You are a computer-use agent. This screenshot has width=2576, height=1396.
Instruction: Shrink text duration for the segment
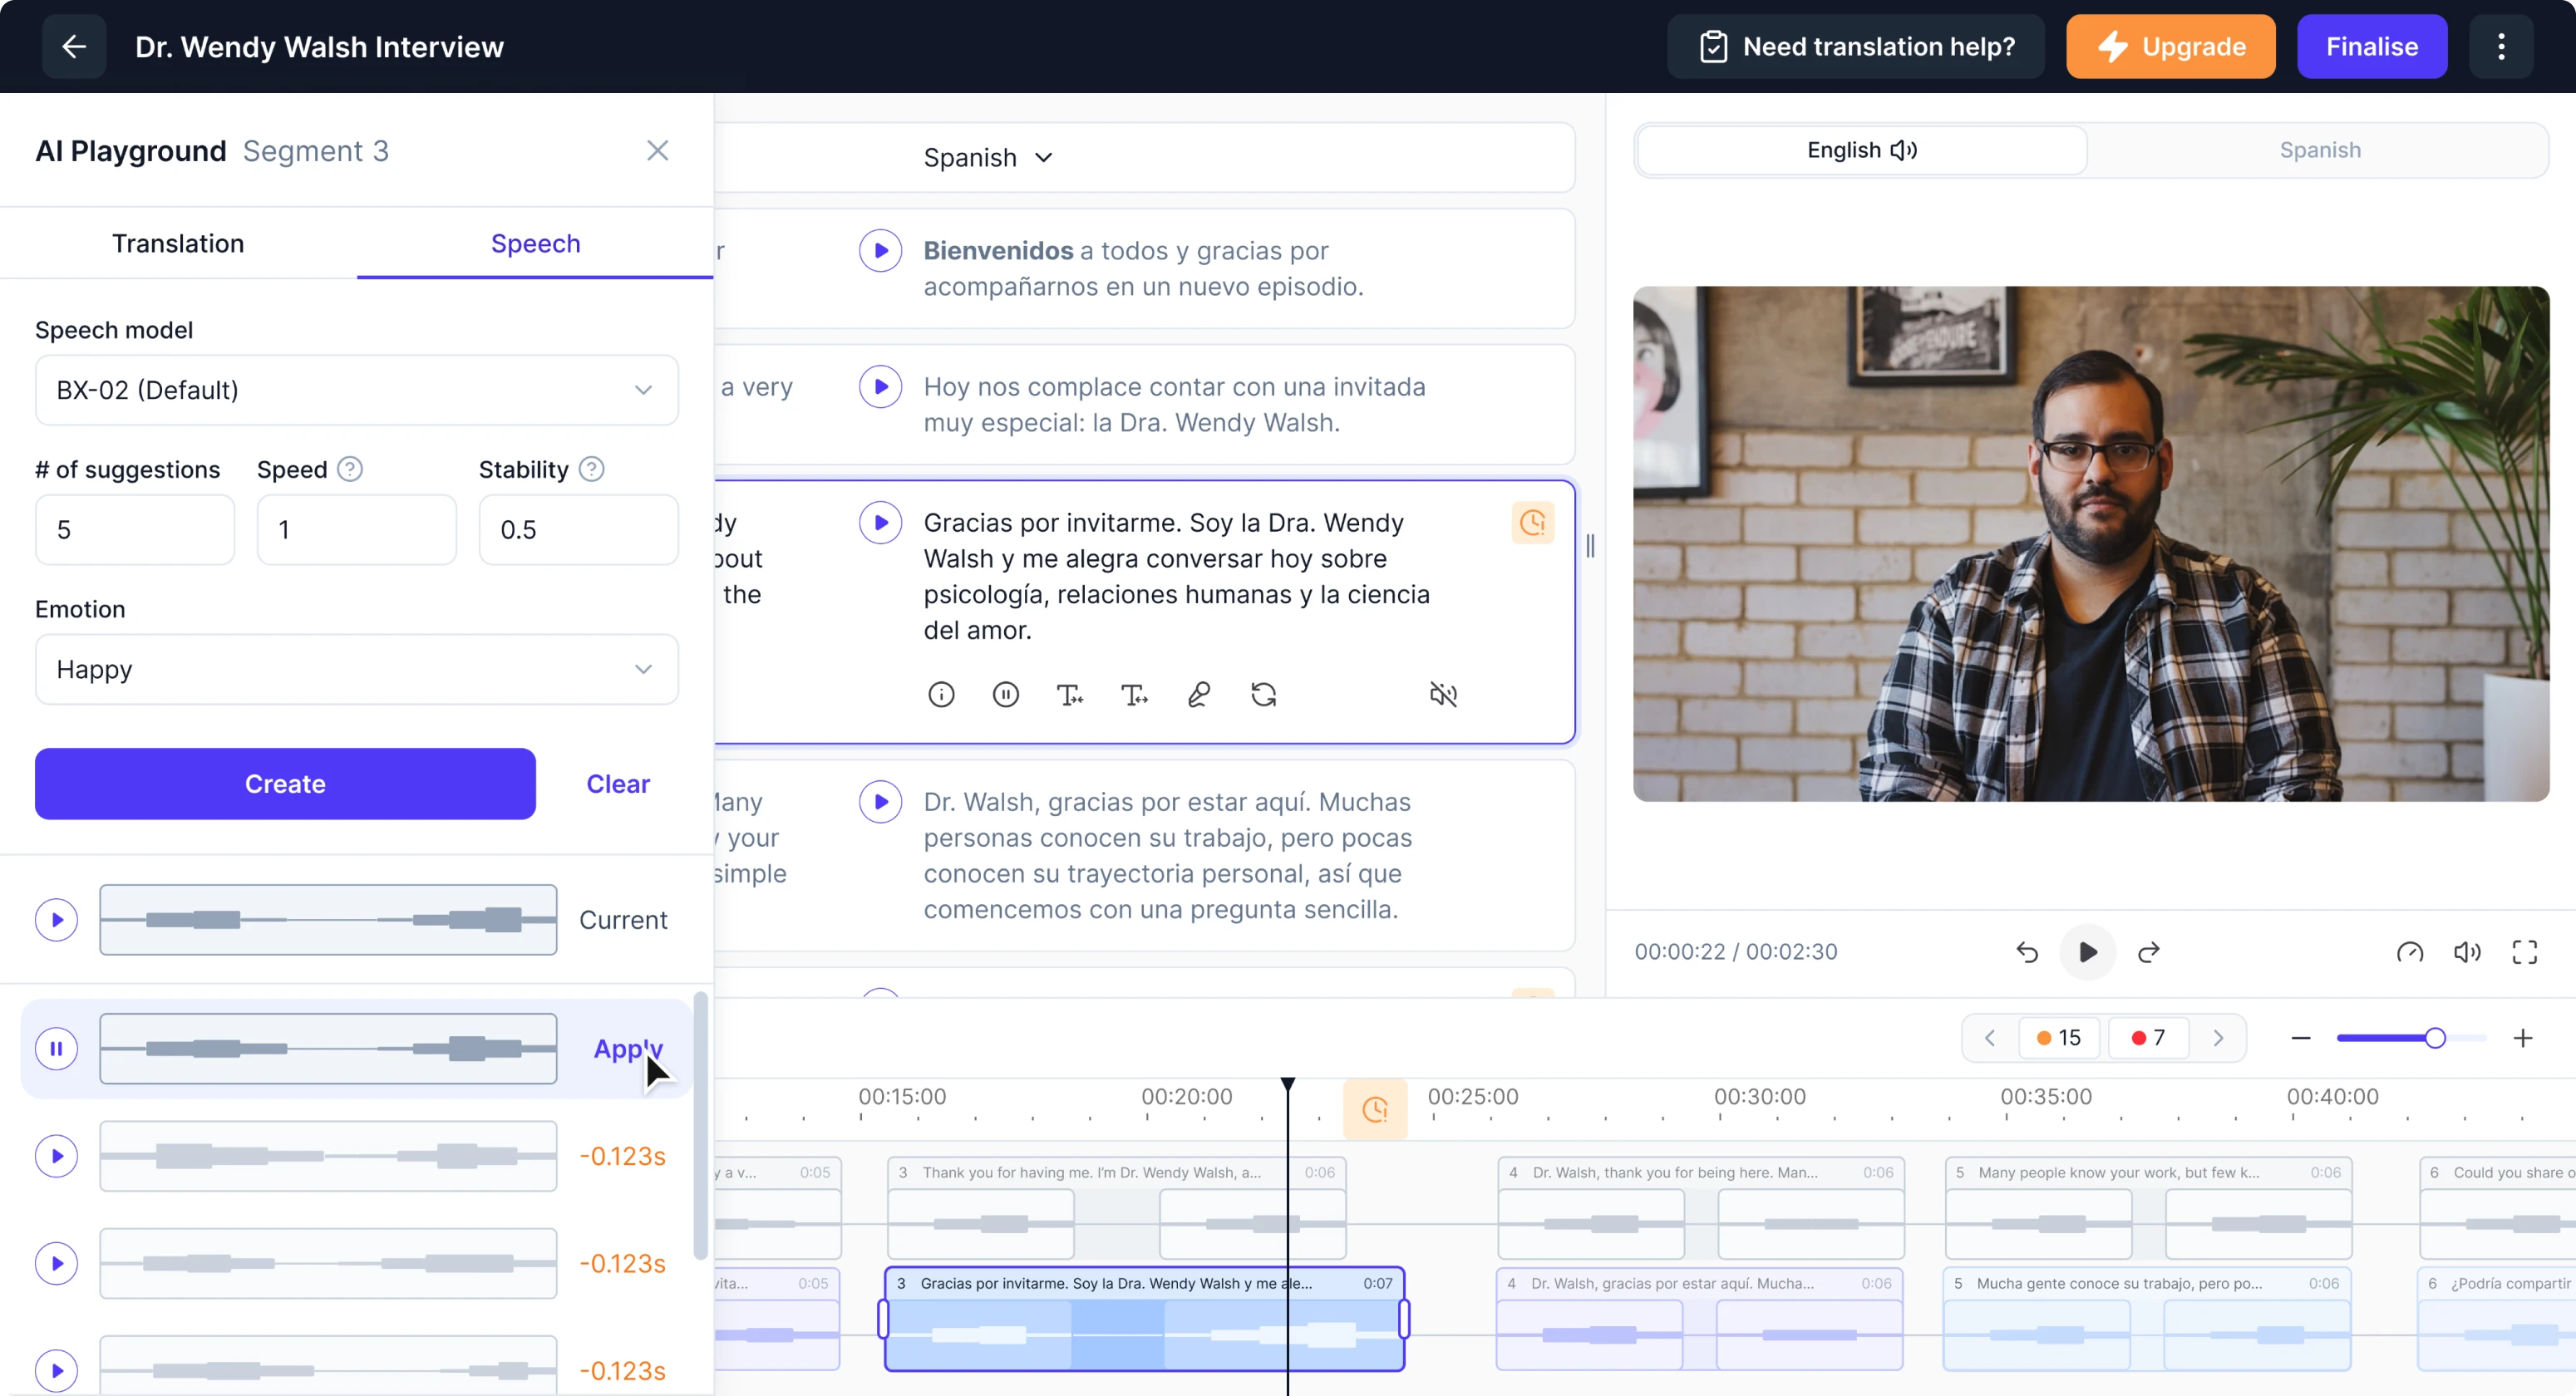(x=1069, y=693)
